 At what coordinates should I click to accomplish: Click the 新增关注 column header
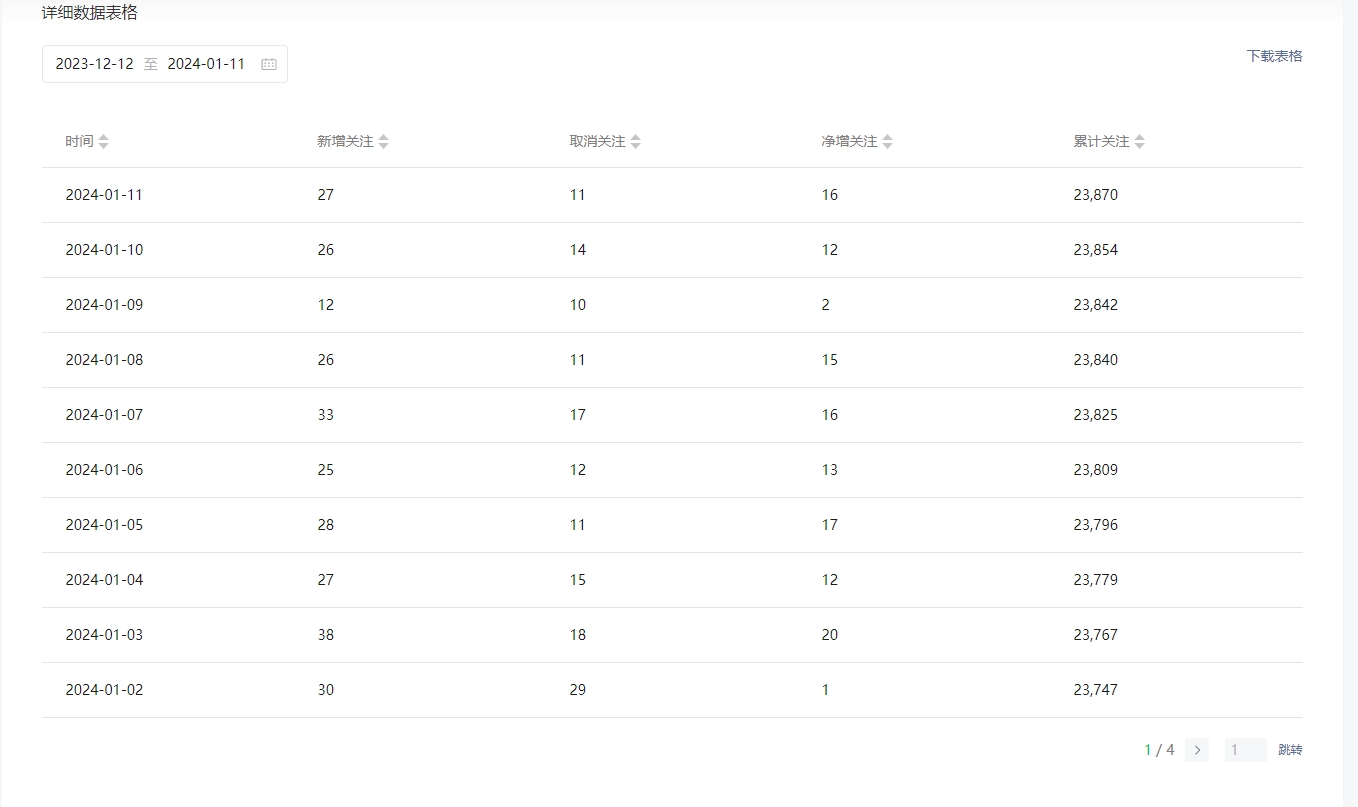[x=345, y=142]
